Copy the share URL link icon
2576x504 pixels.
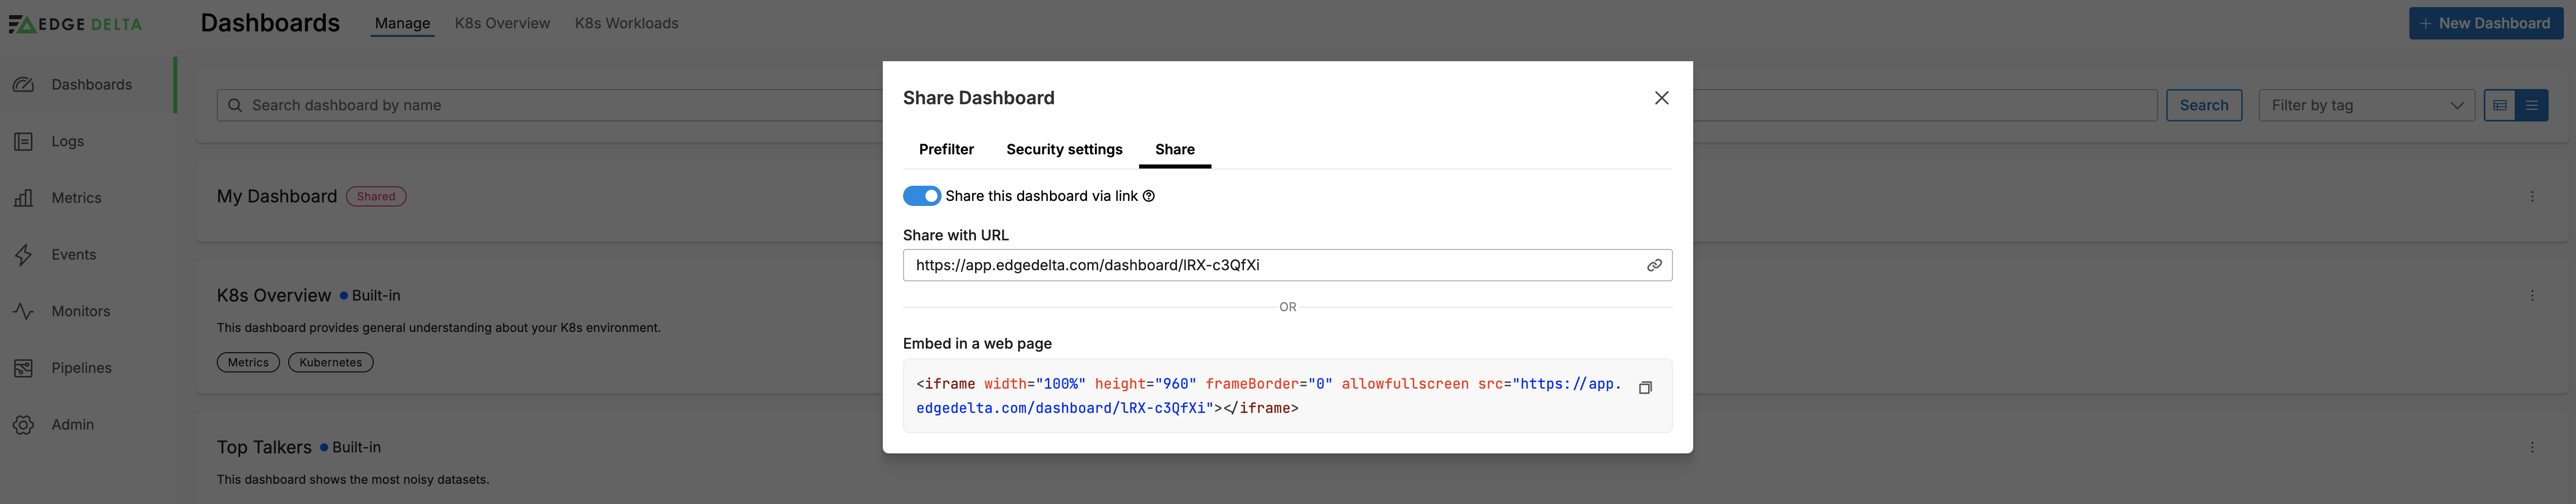1654,265
